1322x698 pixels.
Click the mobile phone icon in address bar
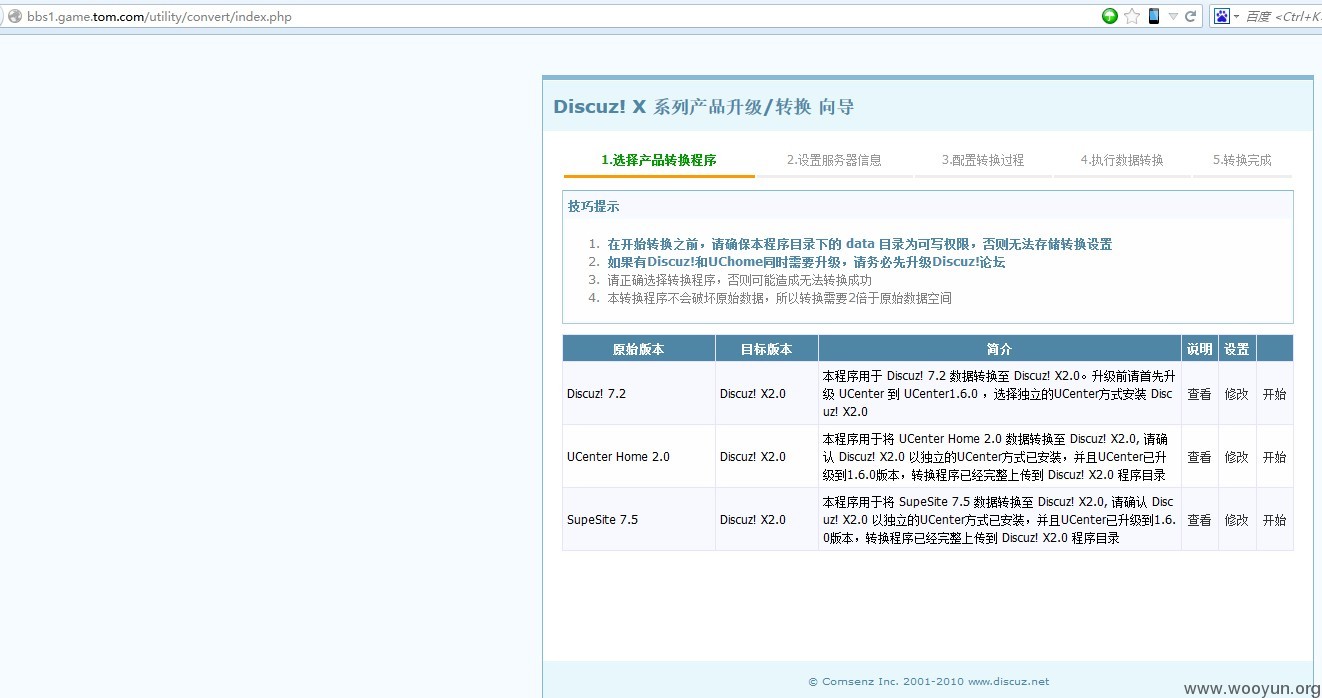point(1154,16)
